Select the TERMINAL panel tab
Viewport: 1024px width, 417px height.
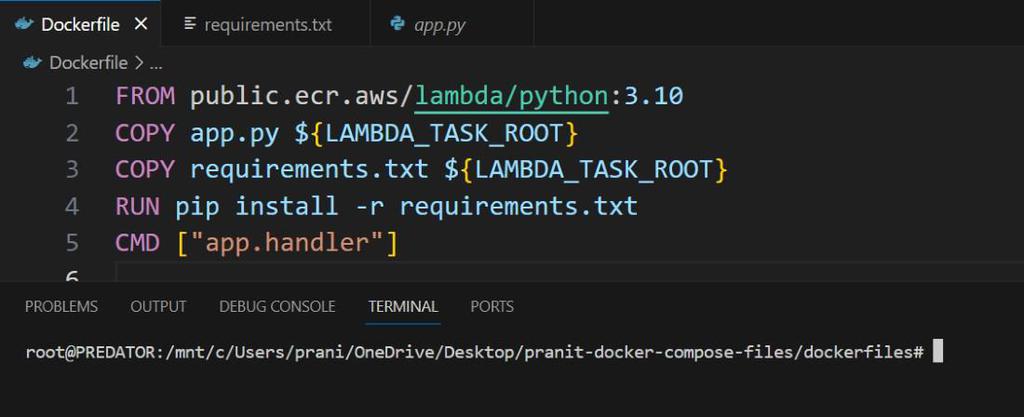coord(403,306)
